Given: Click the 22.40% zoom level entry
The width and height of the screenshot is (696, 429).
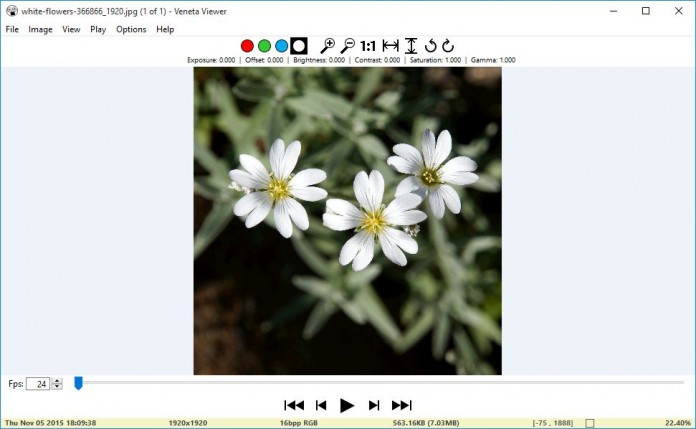Looking at the screenshot, I should point(677,423).
